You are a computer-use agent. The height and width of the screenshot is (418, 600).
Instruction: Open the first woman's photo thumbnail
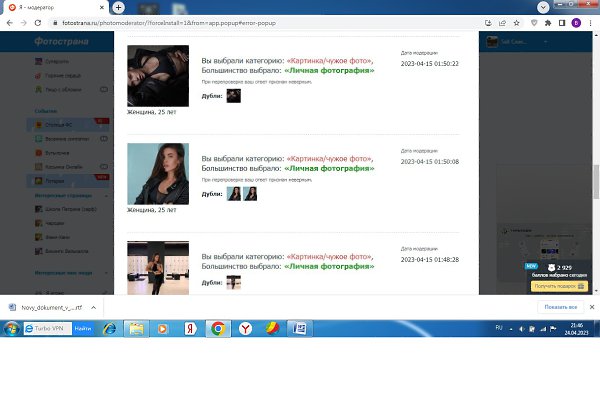pyautogui.click(x=157, y=76)
